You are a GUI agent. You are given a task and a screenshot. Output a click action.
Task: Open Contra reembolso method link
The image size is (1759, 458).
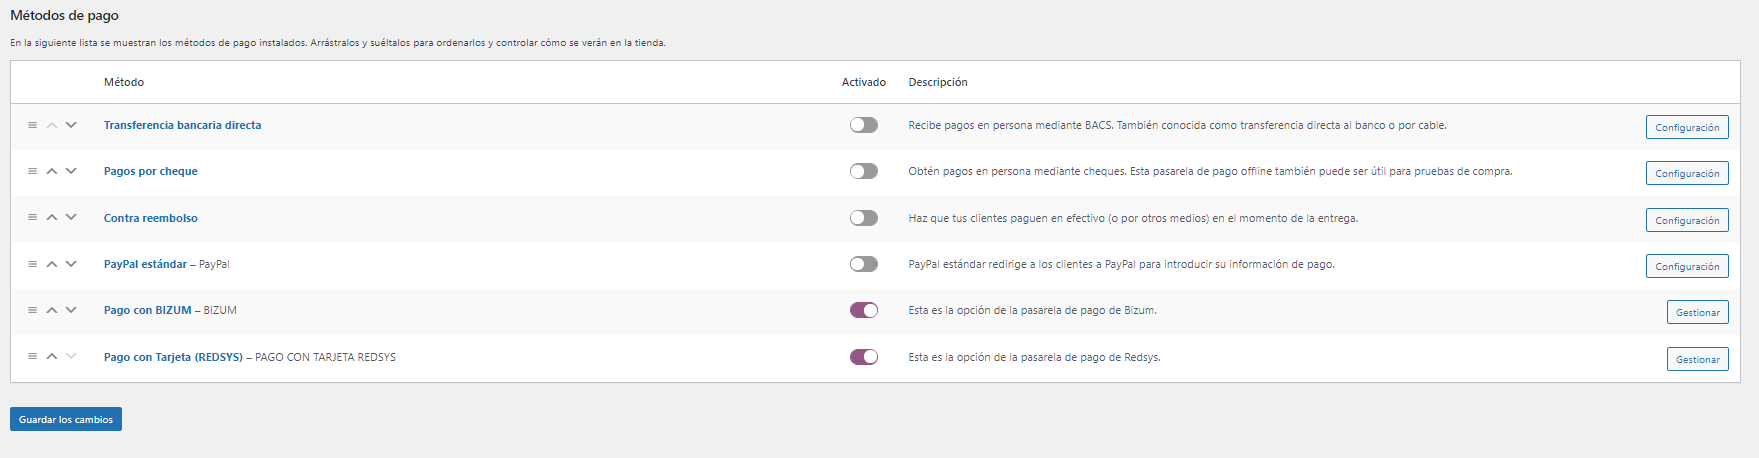pos(151,218)
